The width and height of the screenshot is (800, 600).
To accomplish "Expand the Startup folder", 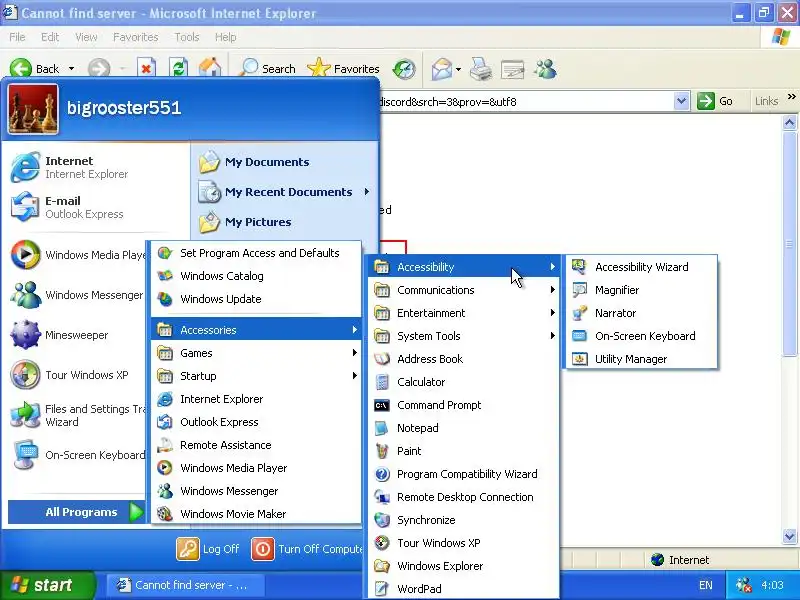I will click(x=256, y=376).
